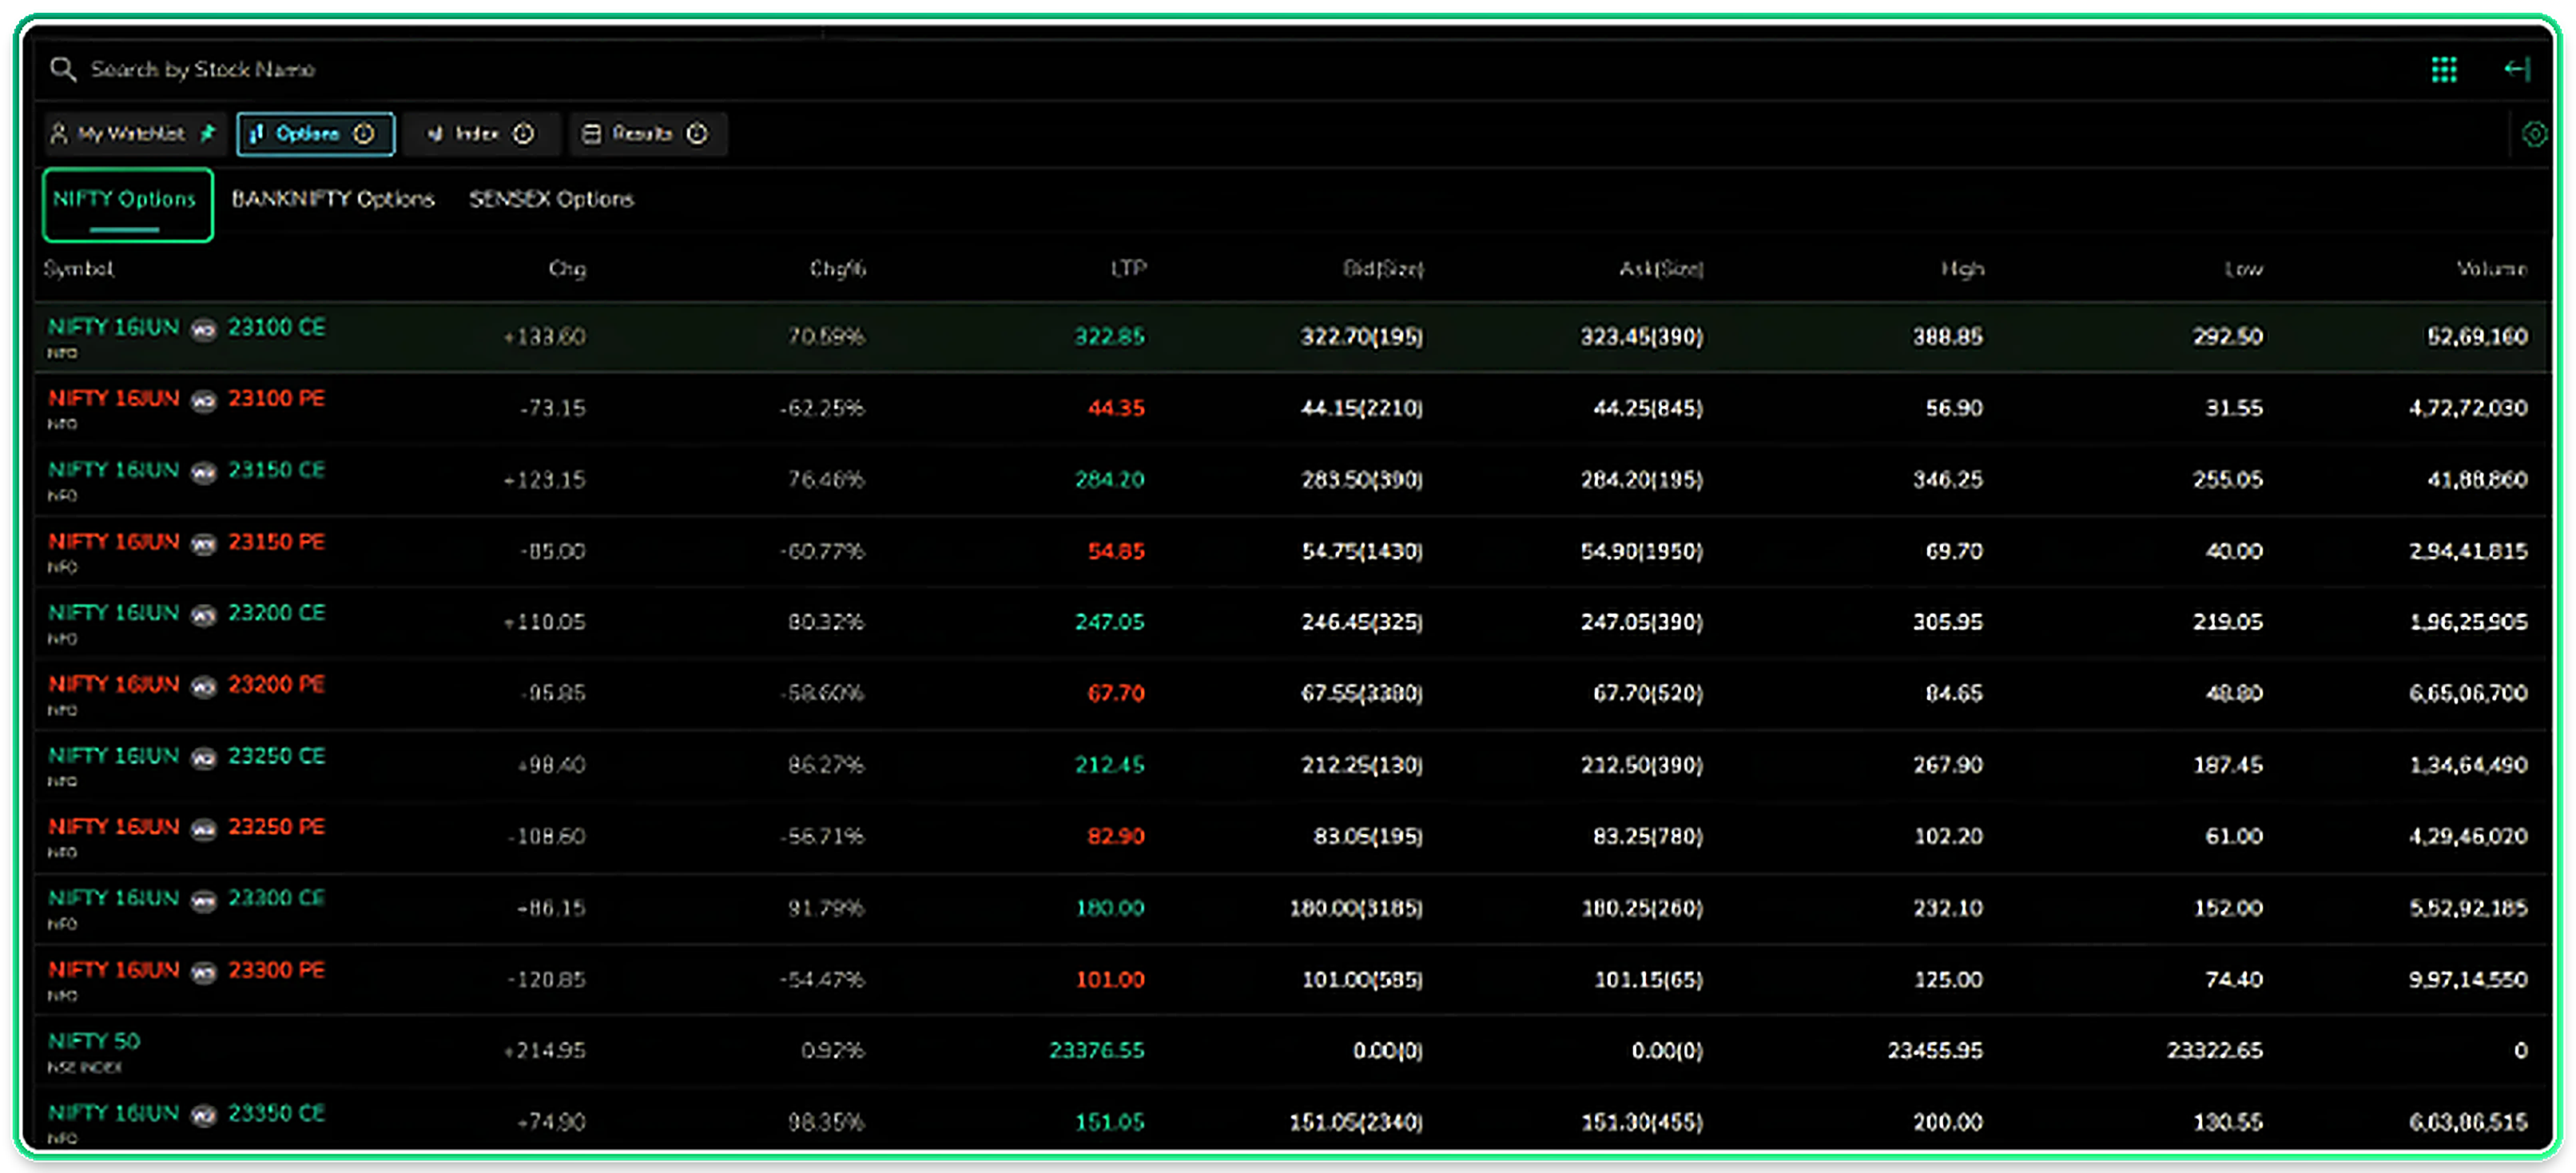Open NIFTY 16JUN 23350 CE symbol
This screenshot has height=1173, width=2576.
(187, 1114)
